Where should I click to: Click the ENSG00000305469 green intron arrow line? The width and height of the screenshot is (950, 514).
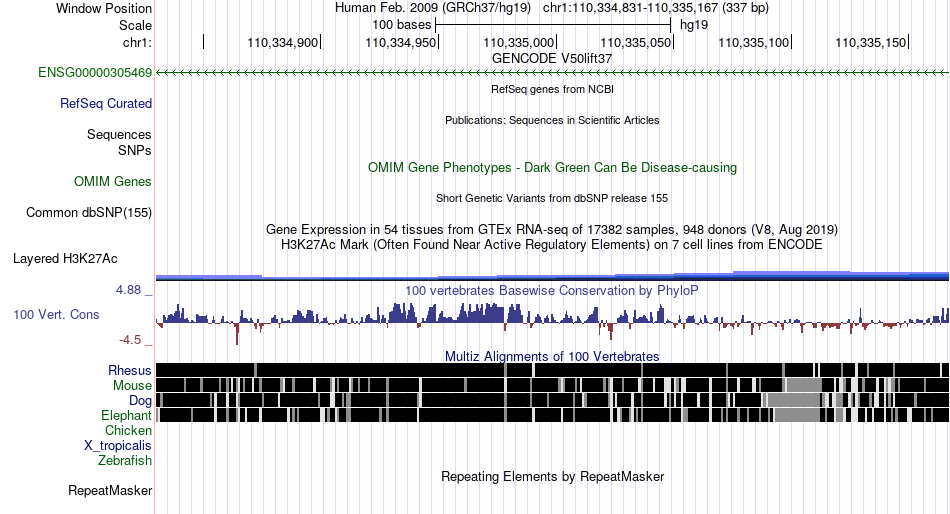[x=552, y=73]
